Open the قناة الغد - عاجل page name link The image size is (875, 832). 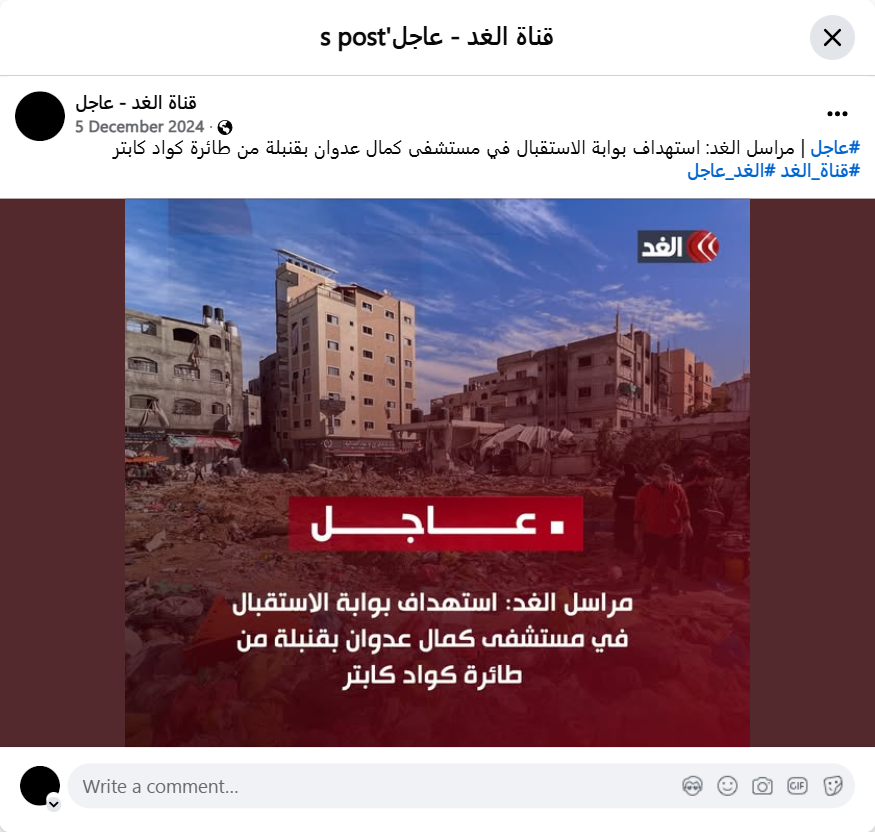click(136, 103)
